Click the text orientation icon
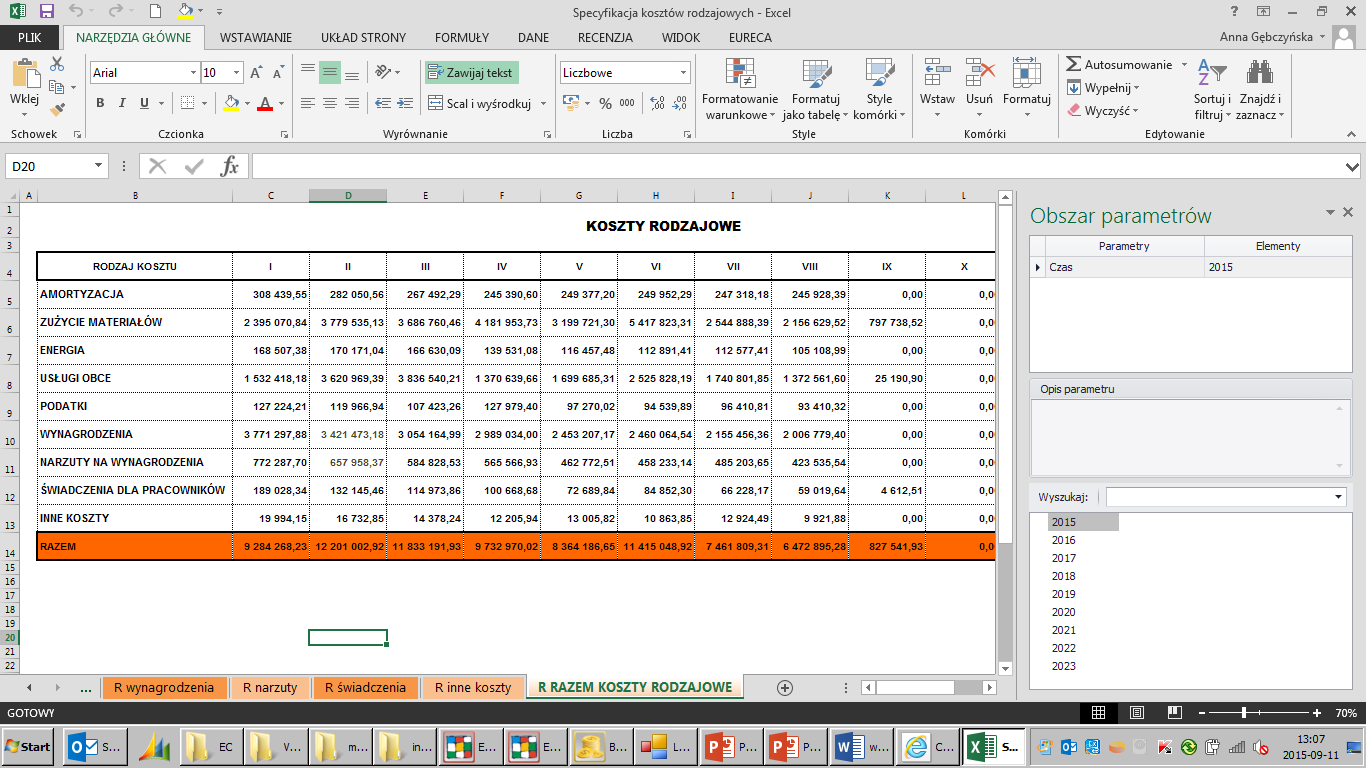The height and width of the screenshot is (768, 1366). [383, 73]
